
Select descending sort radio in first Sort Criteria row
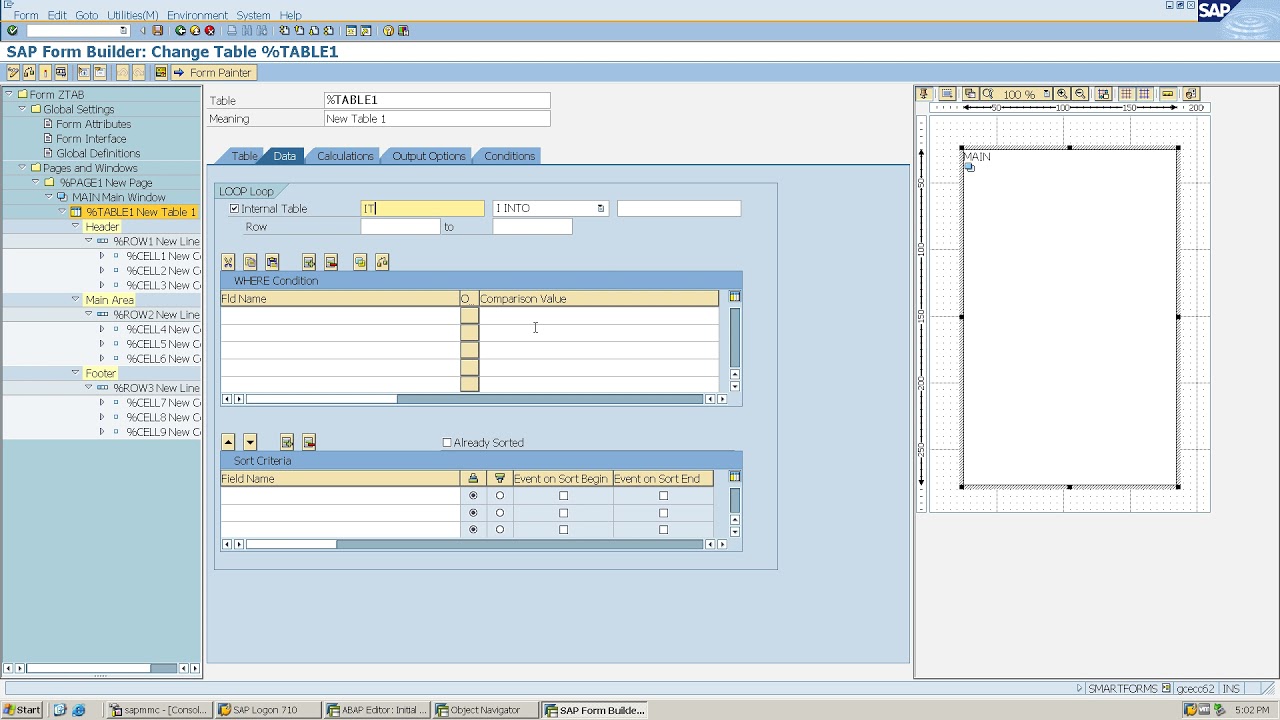pyautogui.click(x=500, y=496)
